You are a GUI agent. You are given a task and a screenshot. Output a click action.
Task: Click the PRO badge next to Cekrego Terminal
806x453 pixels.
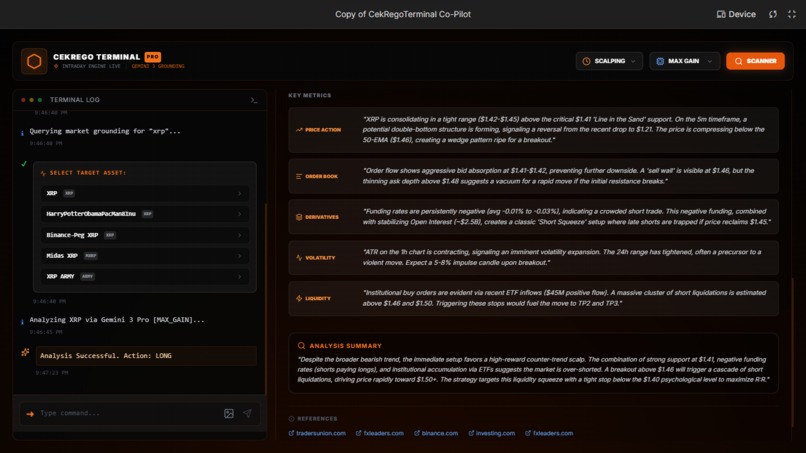[x=153, y=57]
